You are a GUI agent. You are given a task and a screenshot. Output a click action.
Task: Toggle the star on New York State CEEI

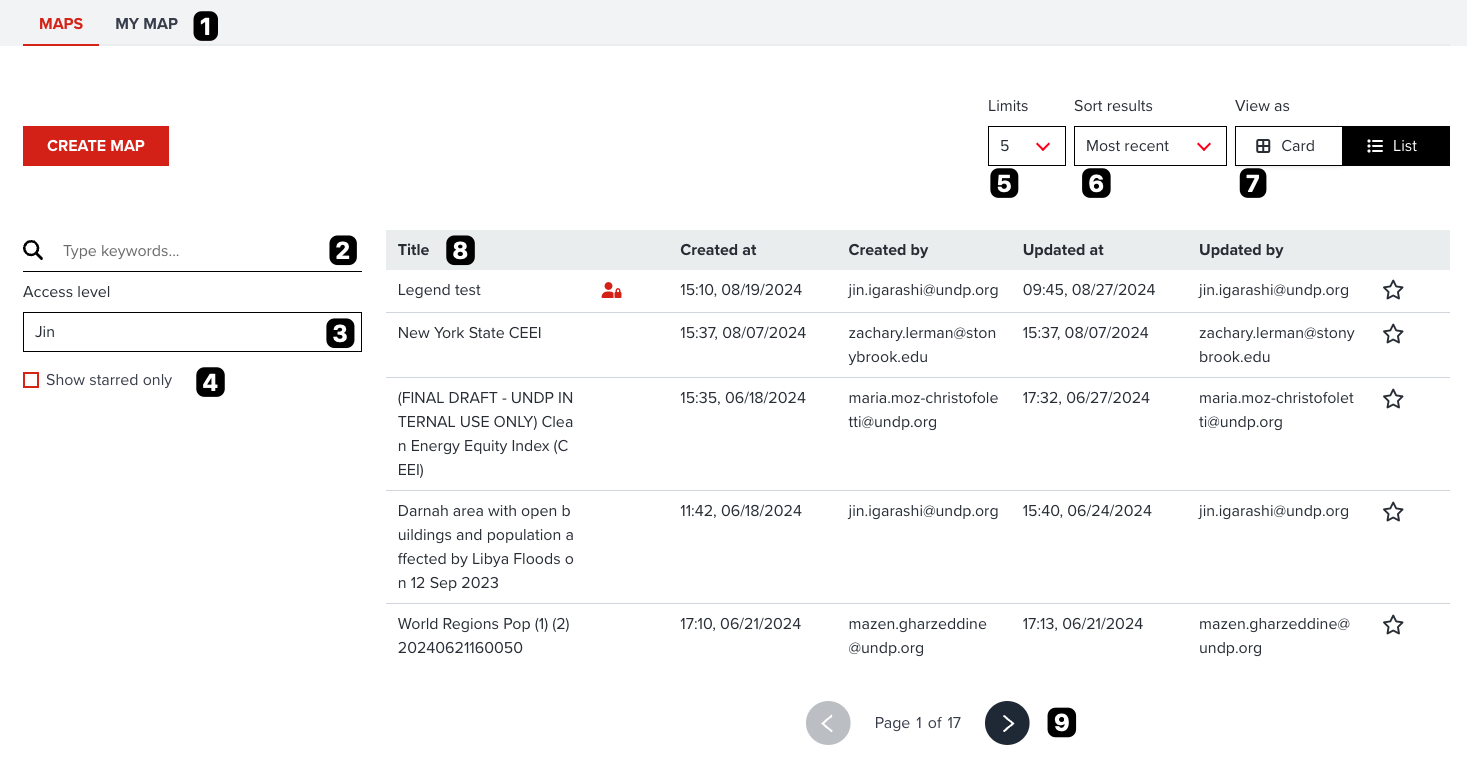click(x=1393, y=333)
